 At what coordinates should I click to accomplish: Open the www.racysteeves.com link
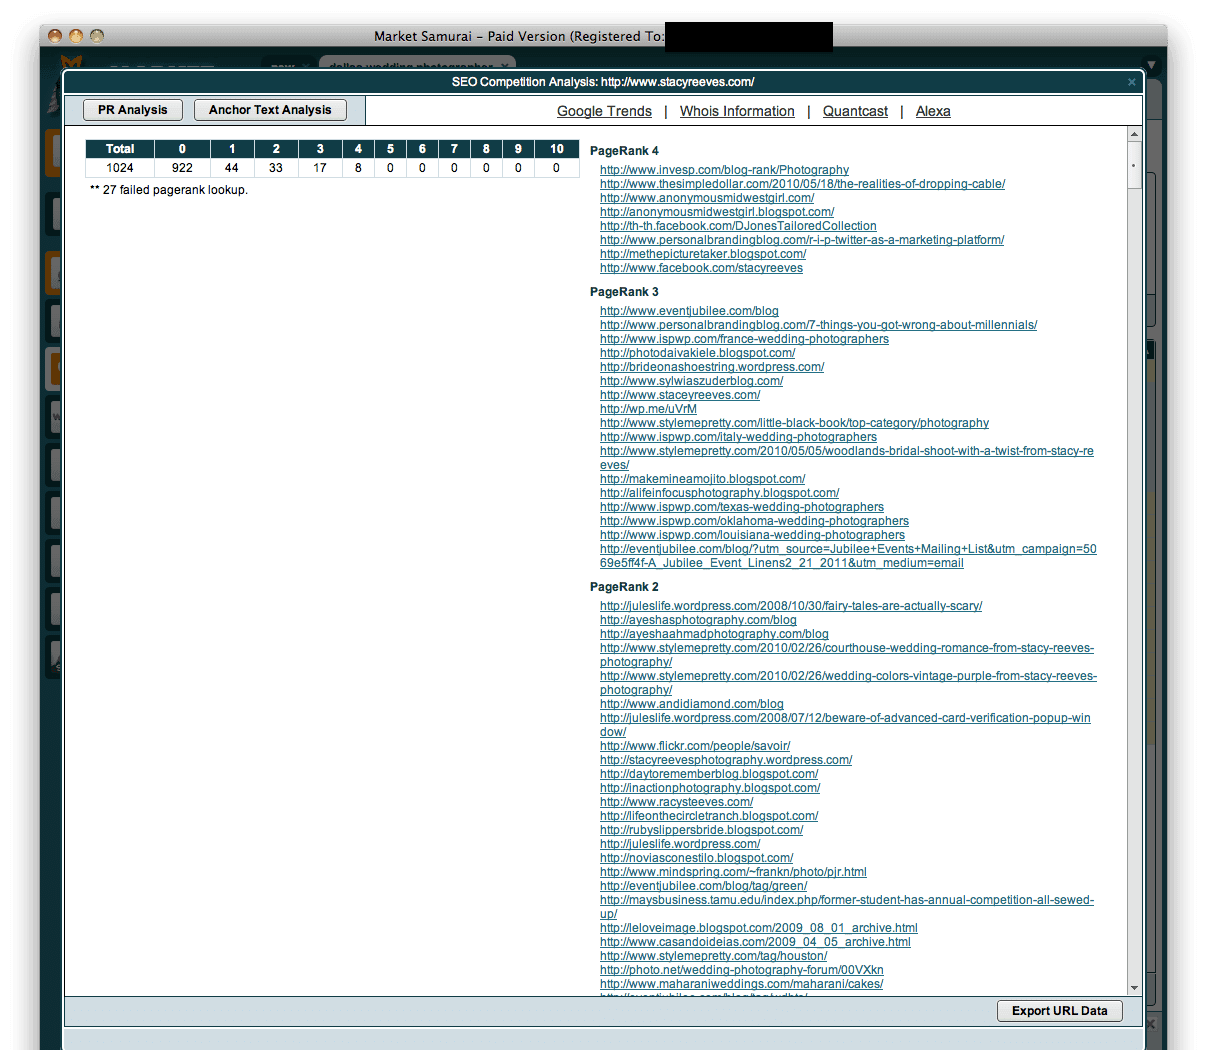tap(676, 802)
